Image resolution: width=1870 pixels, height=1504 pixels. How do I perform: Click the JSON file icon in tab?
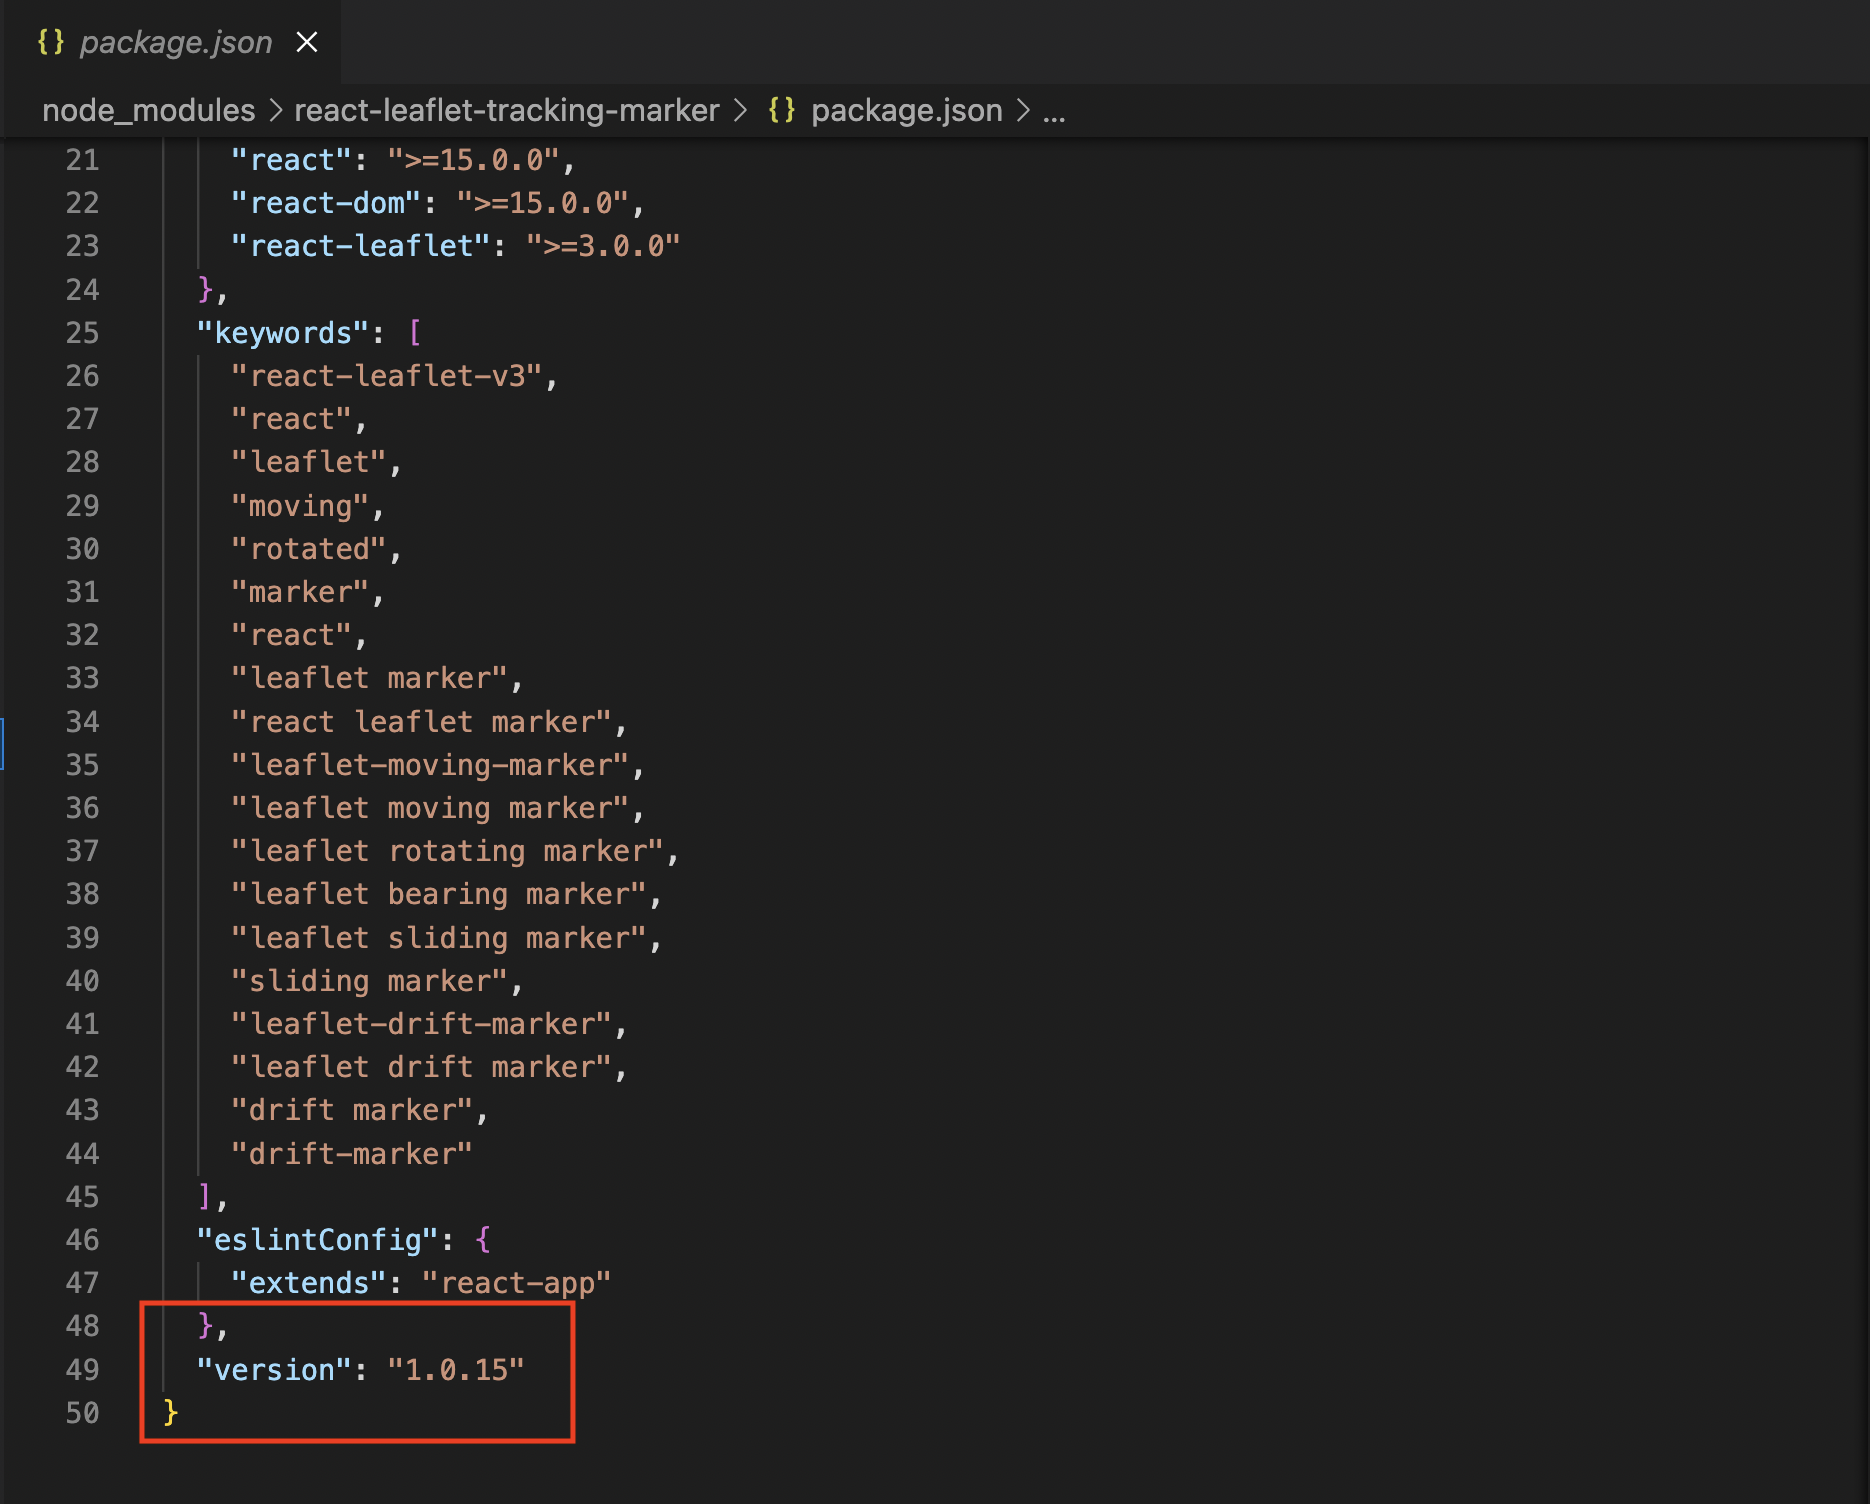point(51,42)
